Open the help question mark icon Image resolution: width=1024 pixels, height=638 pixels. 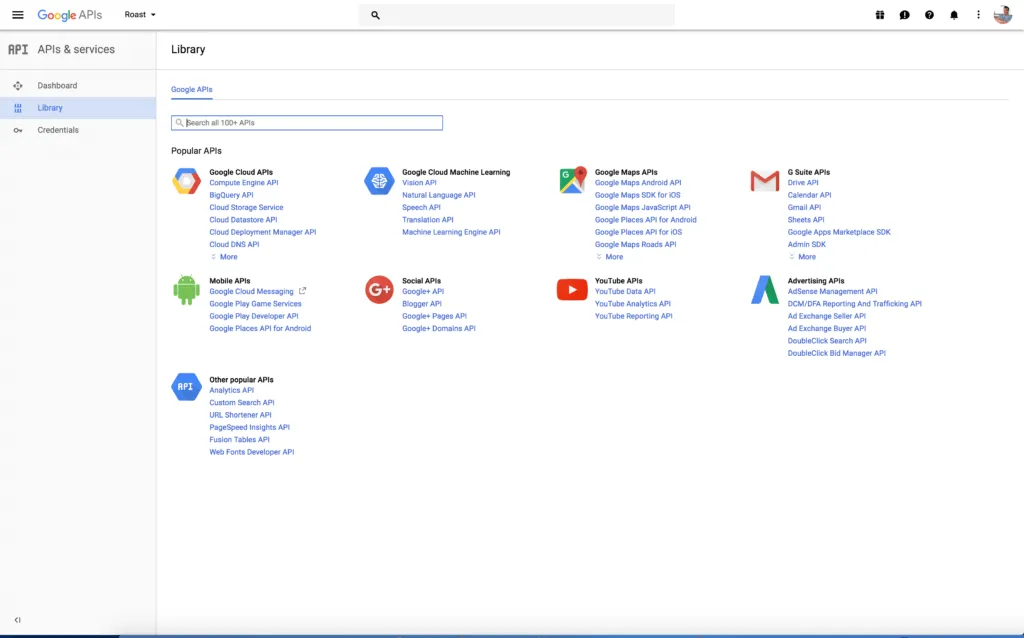point(929,14)
